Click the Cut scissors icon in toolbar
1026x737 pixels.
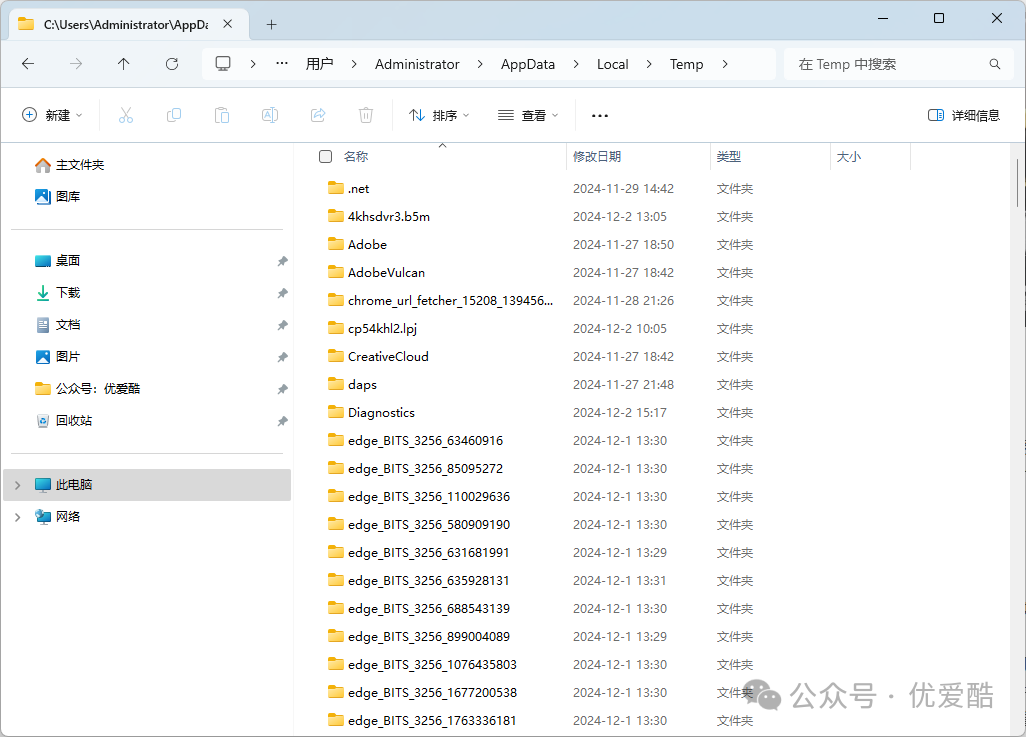pyautogui.click(x=126, y=115)
